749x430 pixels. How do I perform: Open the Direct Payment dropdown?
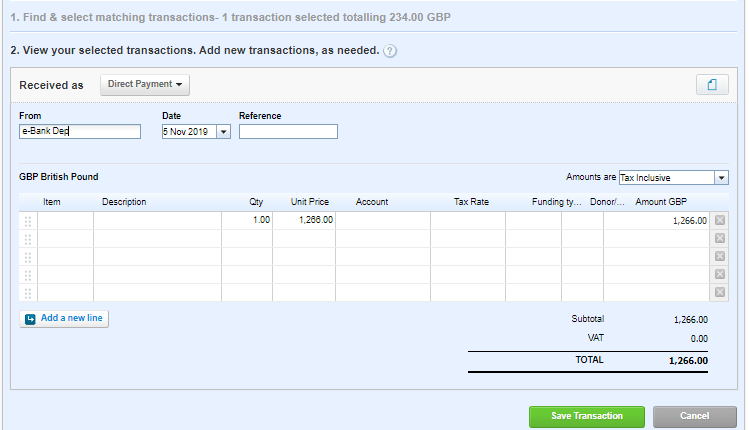tap(145, 85)
